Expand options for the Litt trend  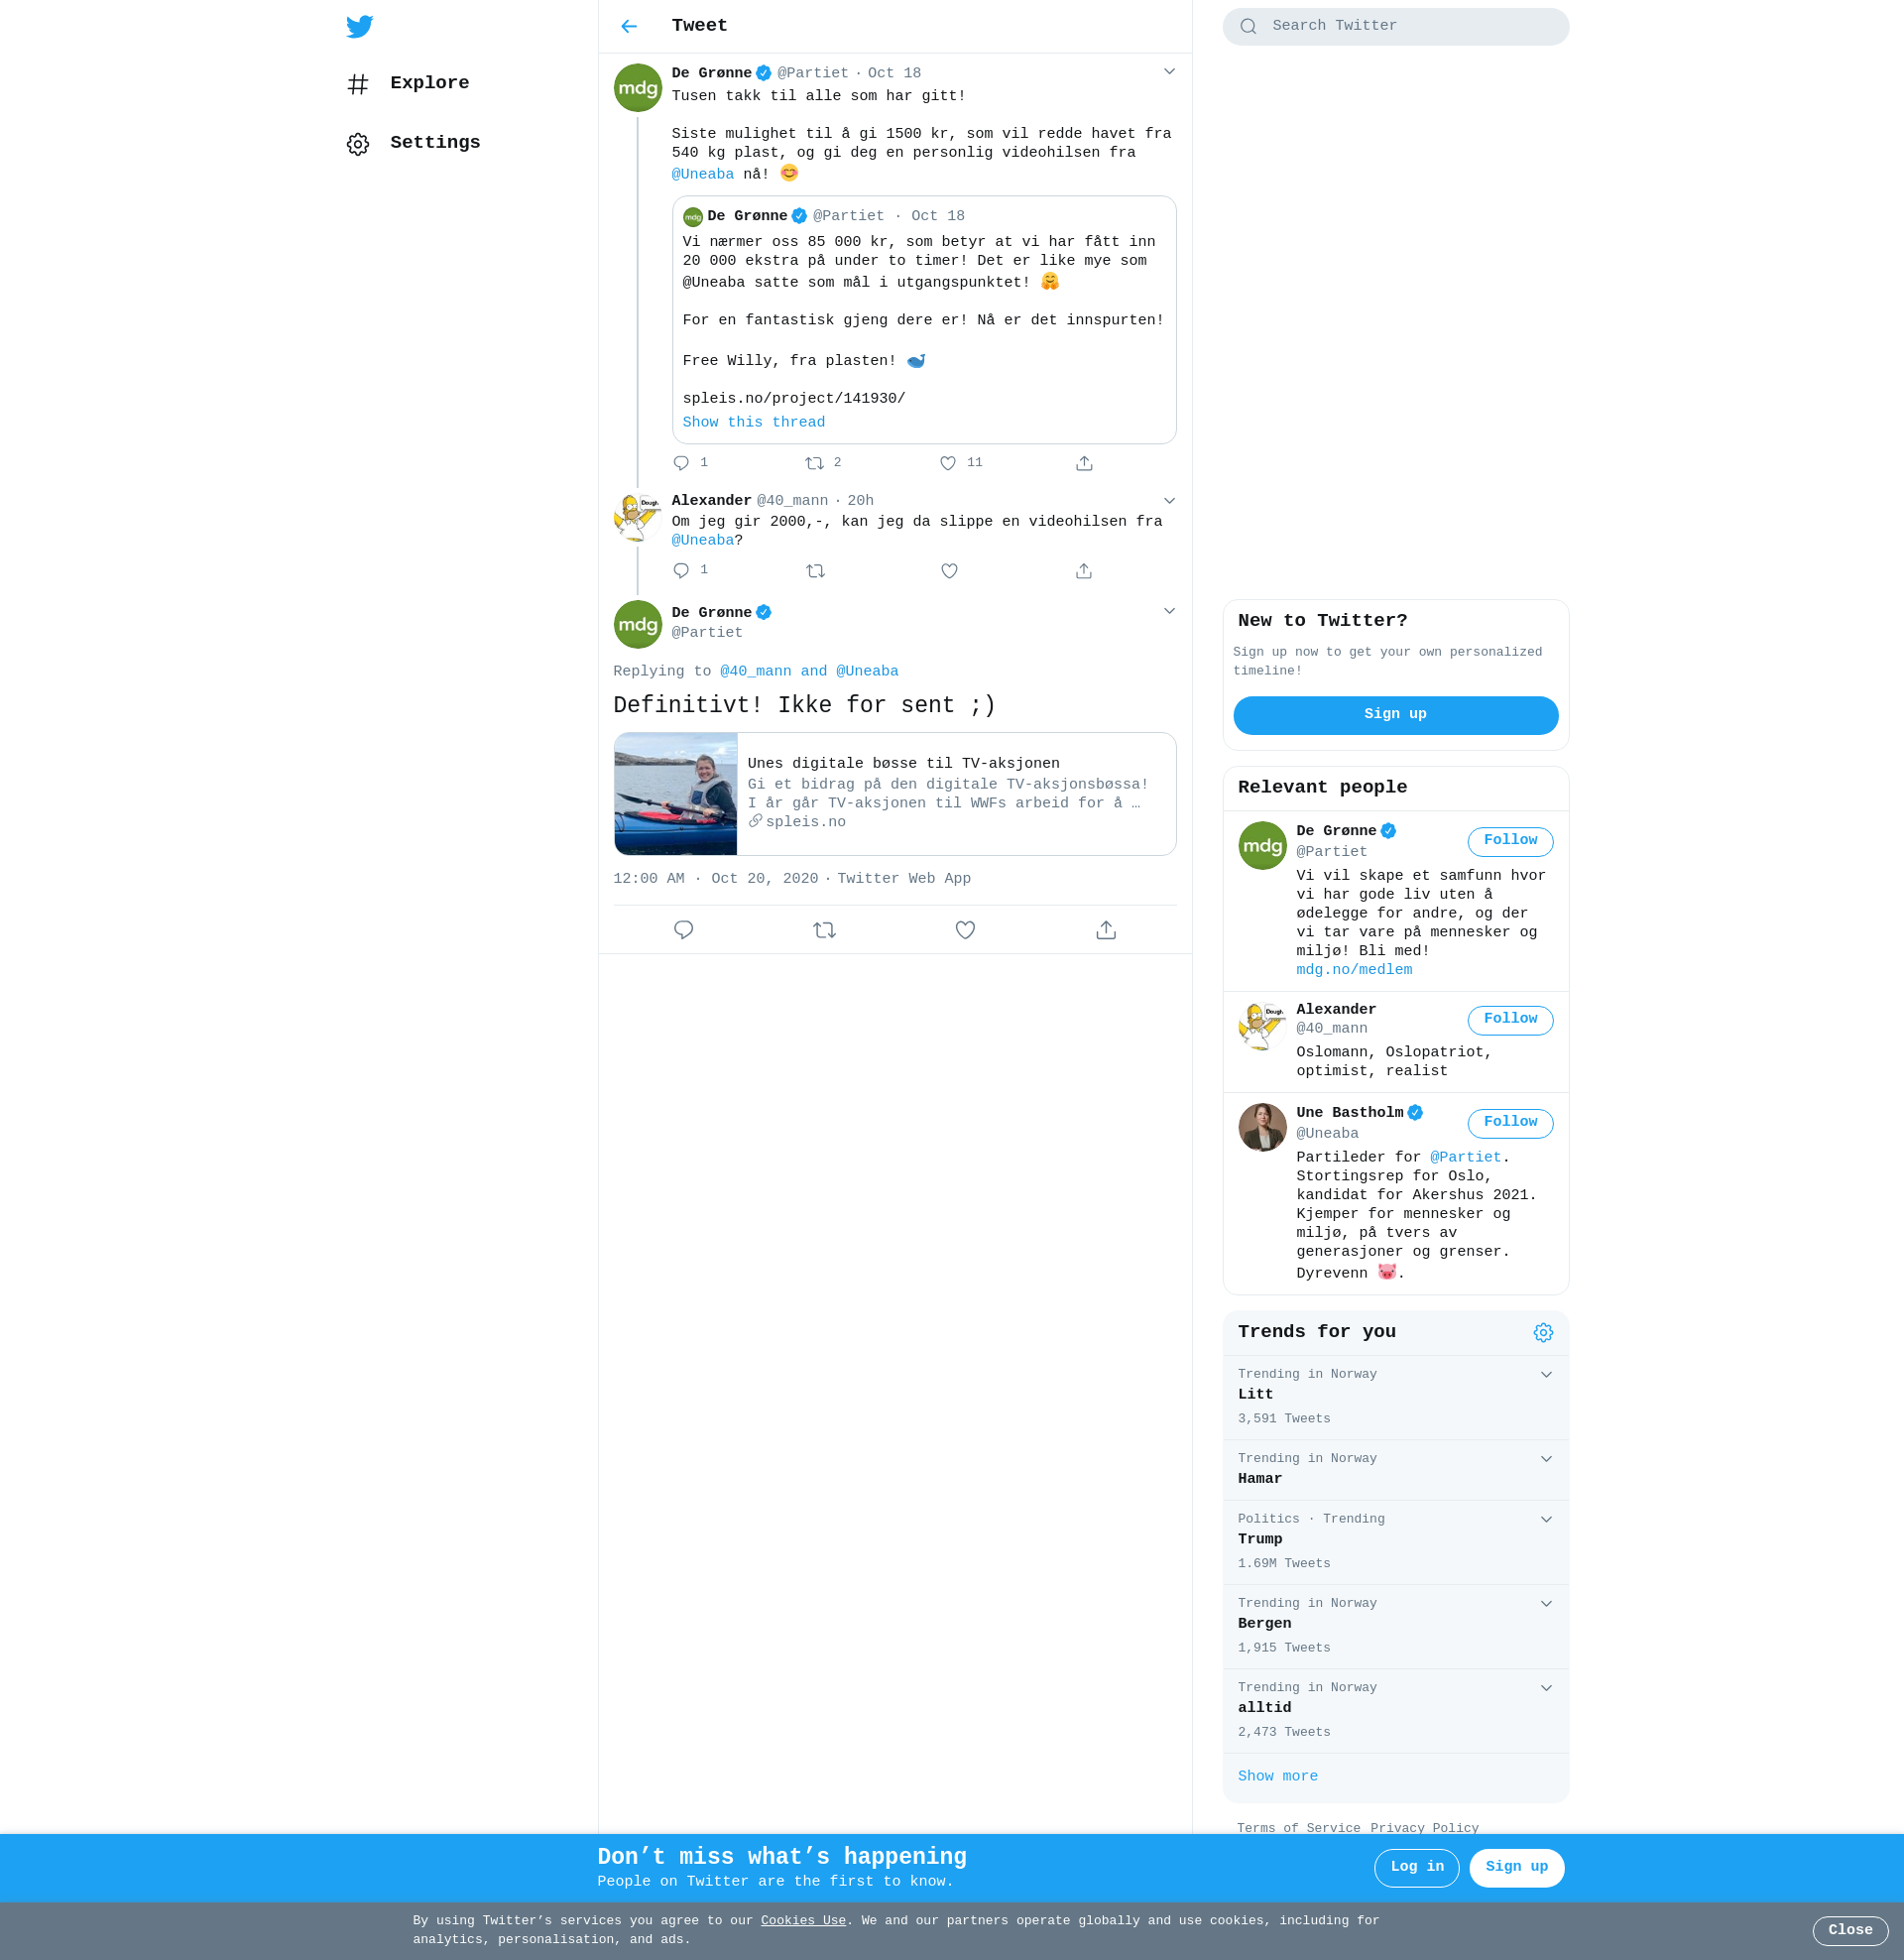[1546, 1375]
